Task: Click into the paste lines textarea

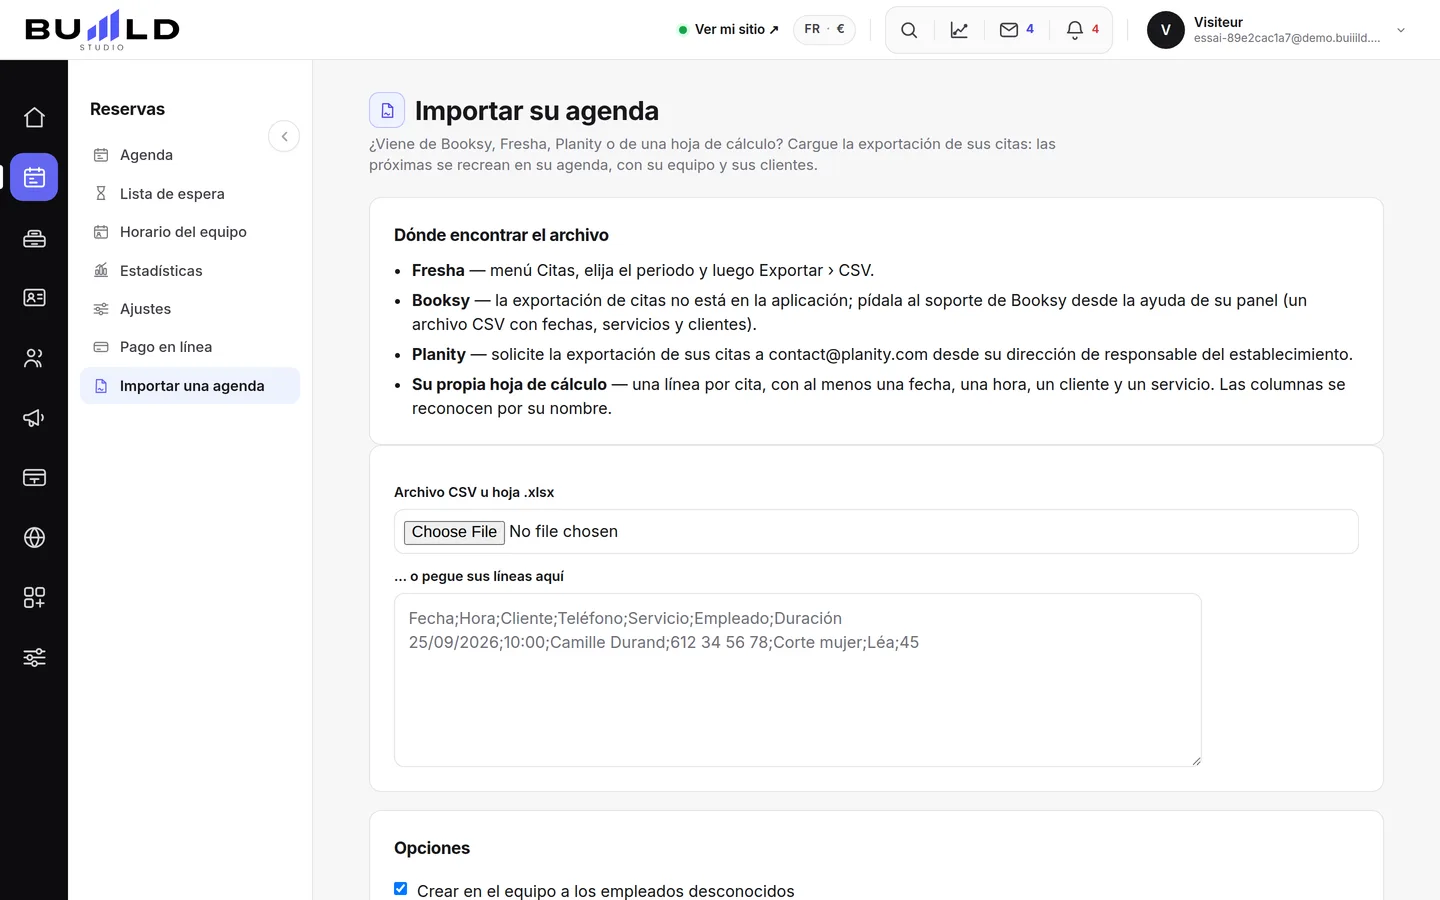Action: (x=798, y=680)
